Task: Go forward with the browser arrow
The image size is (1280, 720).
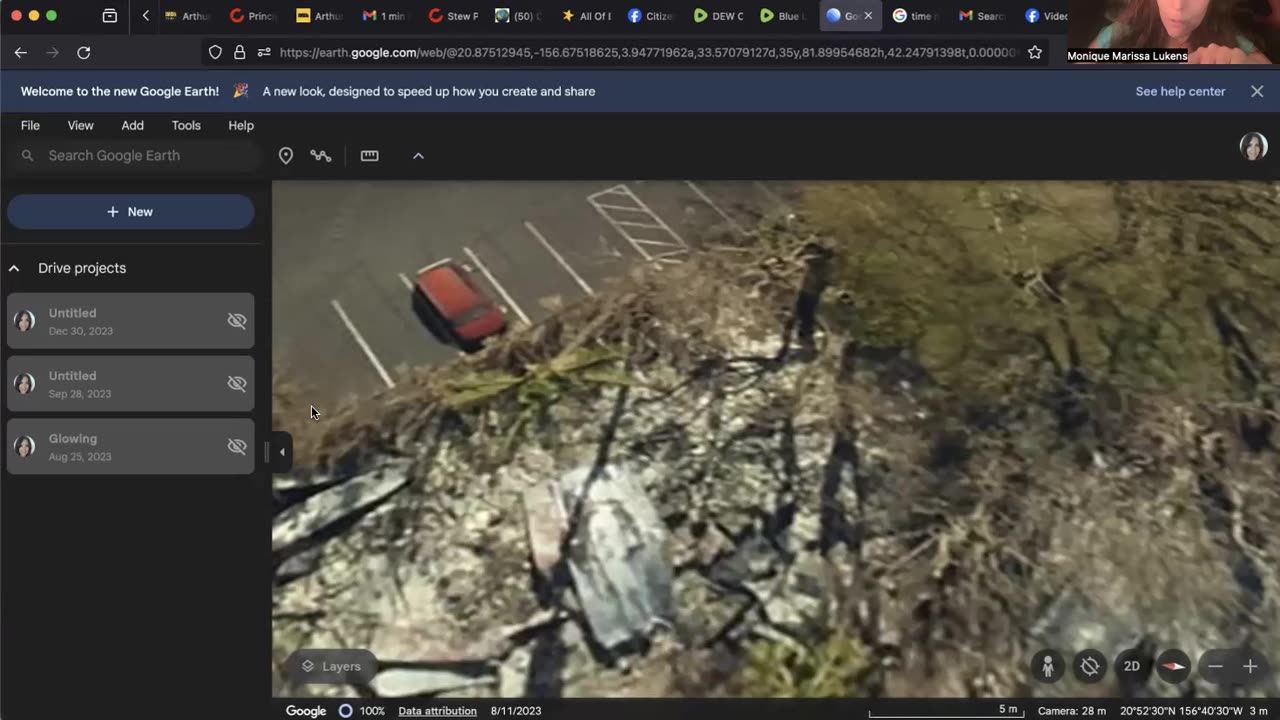Action: (x=52, y=52)
